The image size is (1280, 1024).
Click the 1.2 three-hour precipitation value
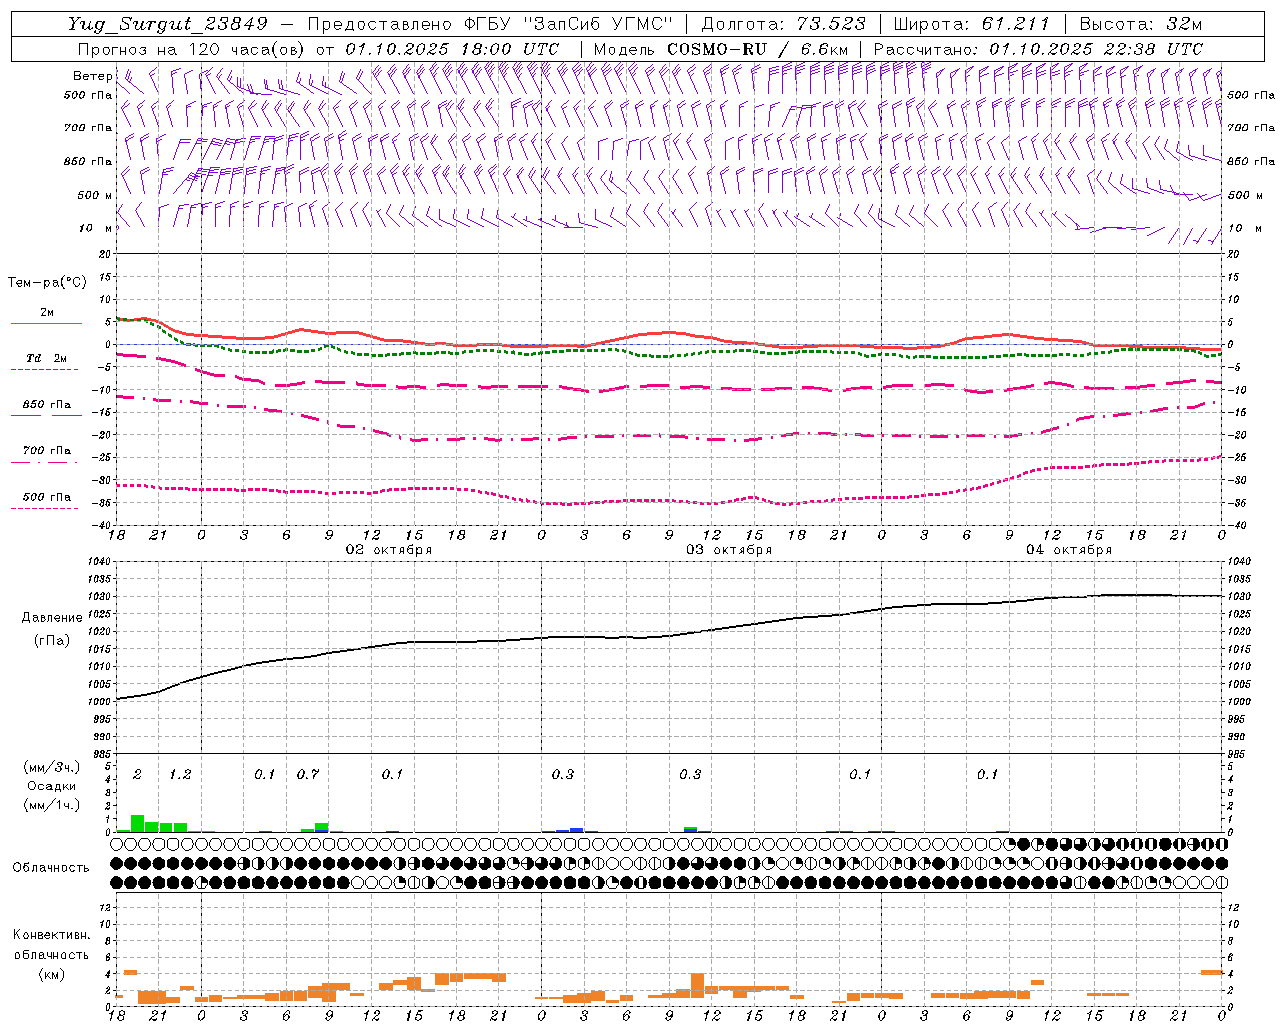click(180, 775)
